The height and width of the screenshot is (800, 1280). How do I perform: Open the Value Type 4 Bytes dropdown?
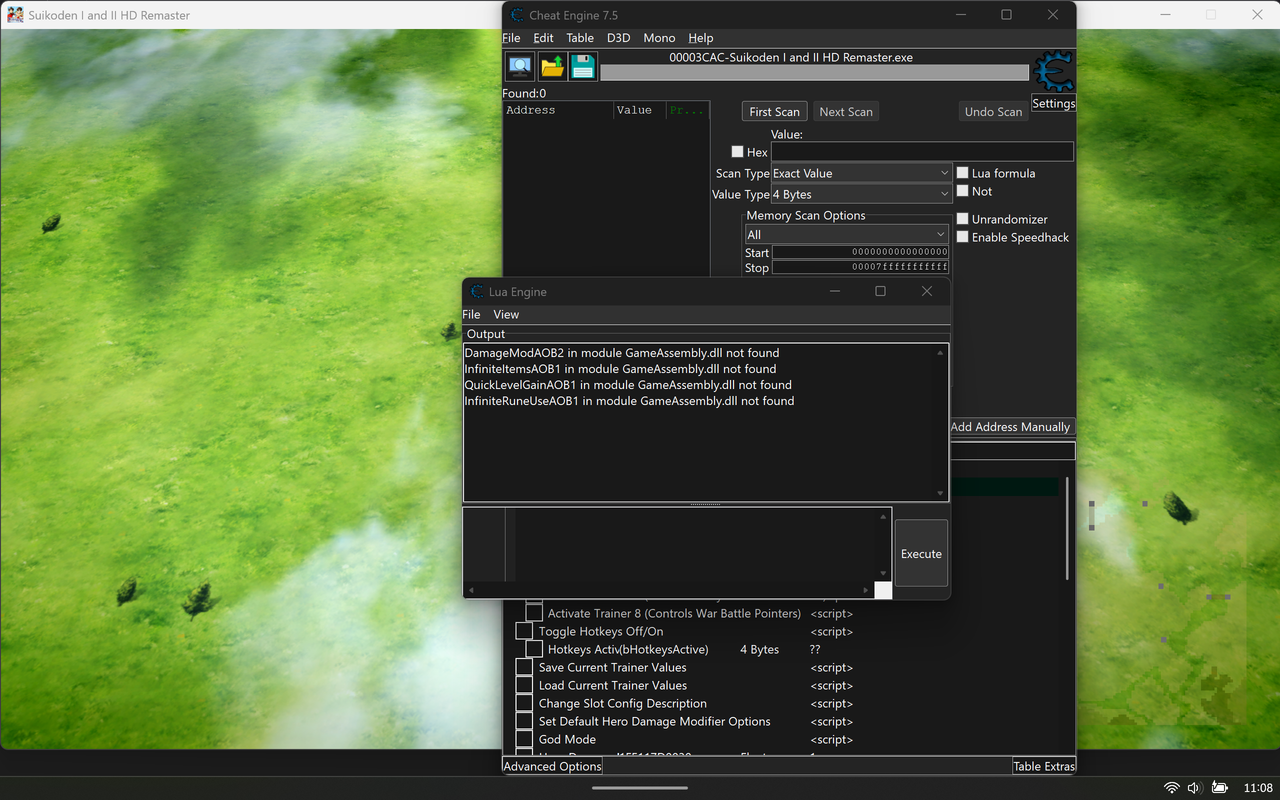(x=861, y=195)
